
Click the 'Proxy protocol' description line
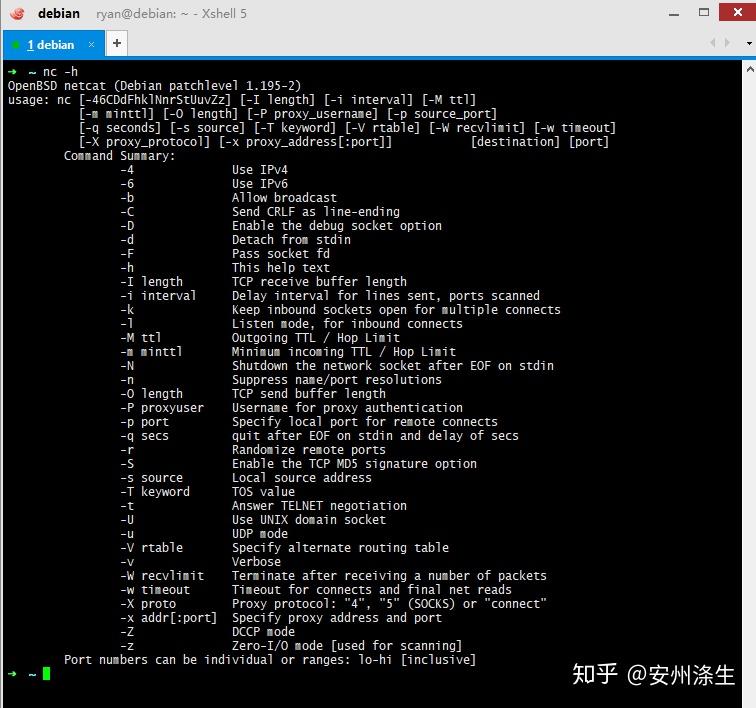pos(390,603)
